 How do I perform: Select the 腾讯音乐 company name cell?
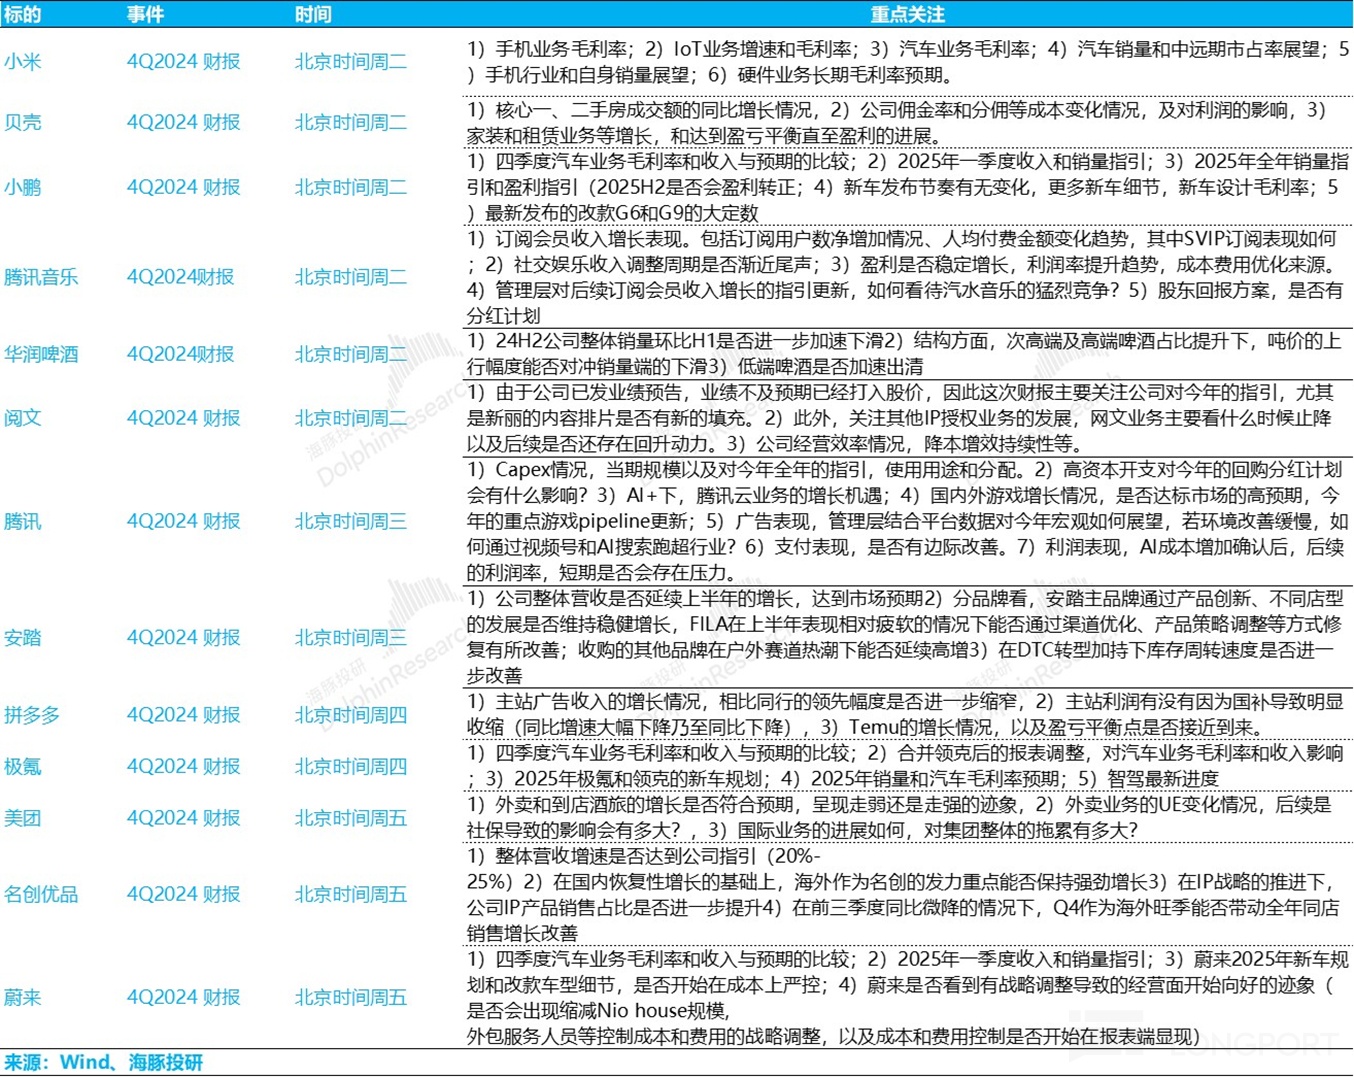41,277
